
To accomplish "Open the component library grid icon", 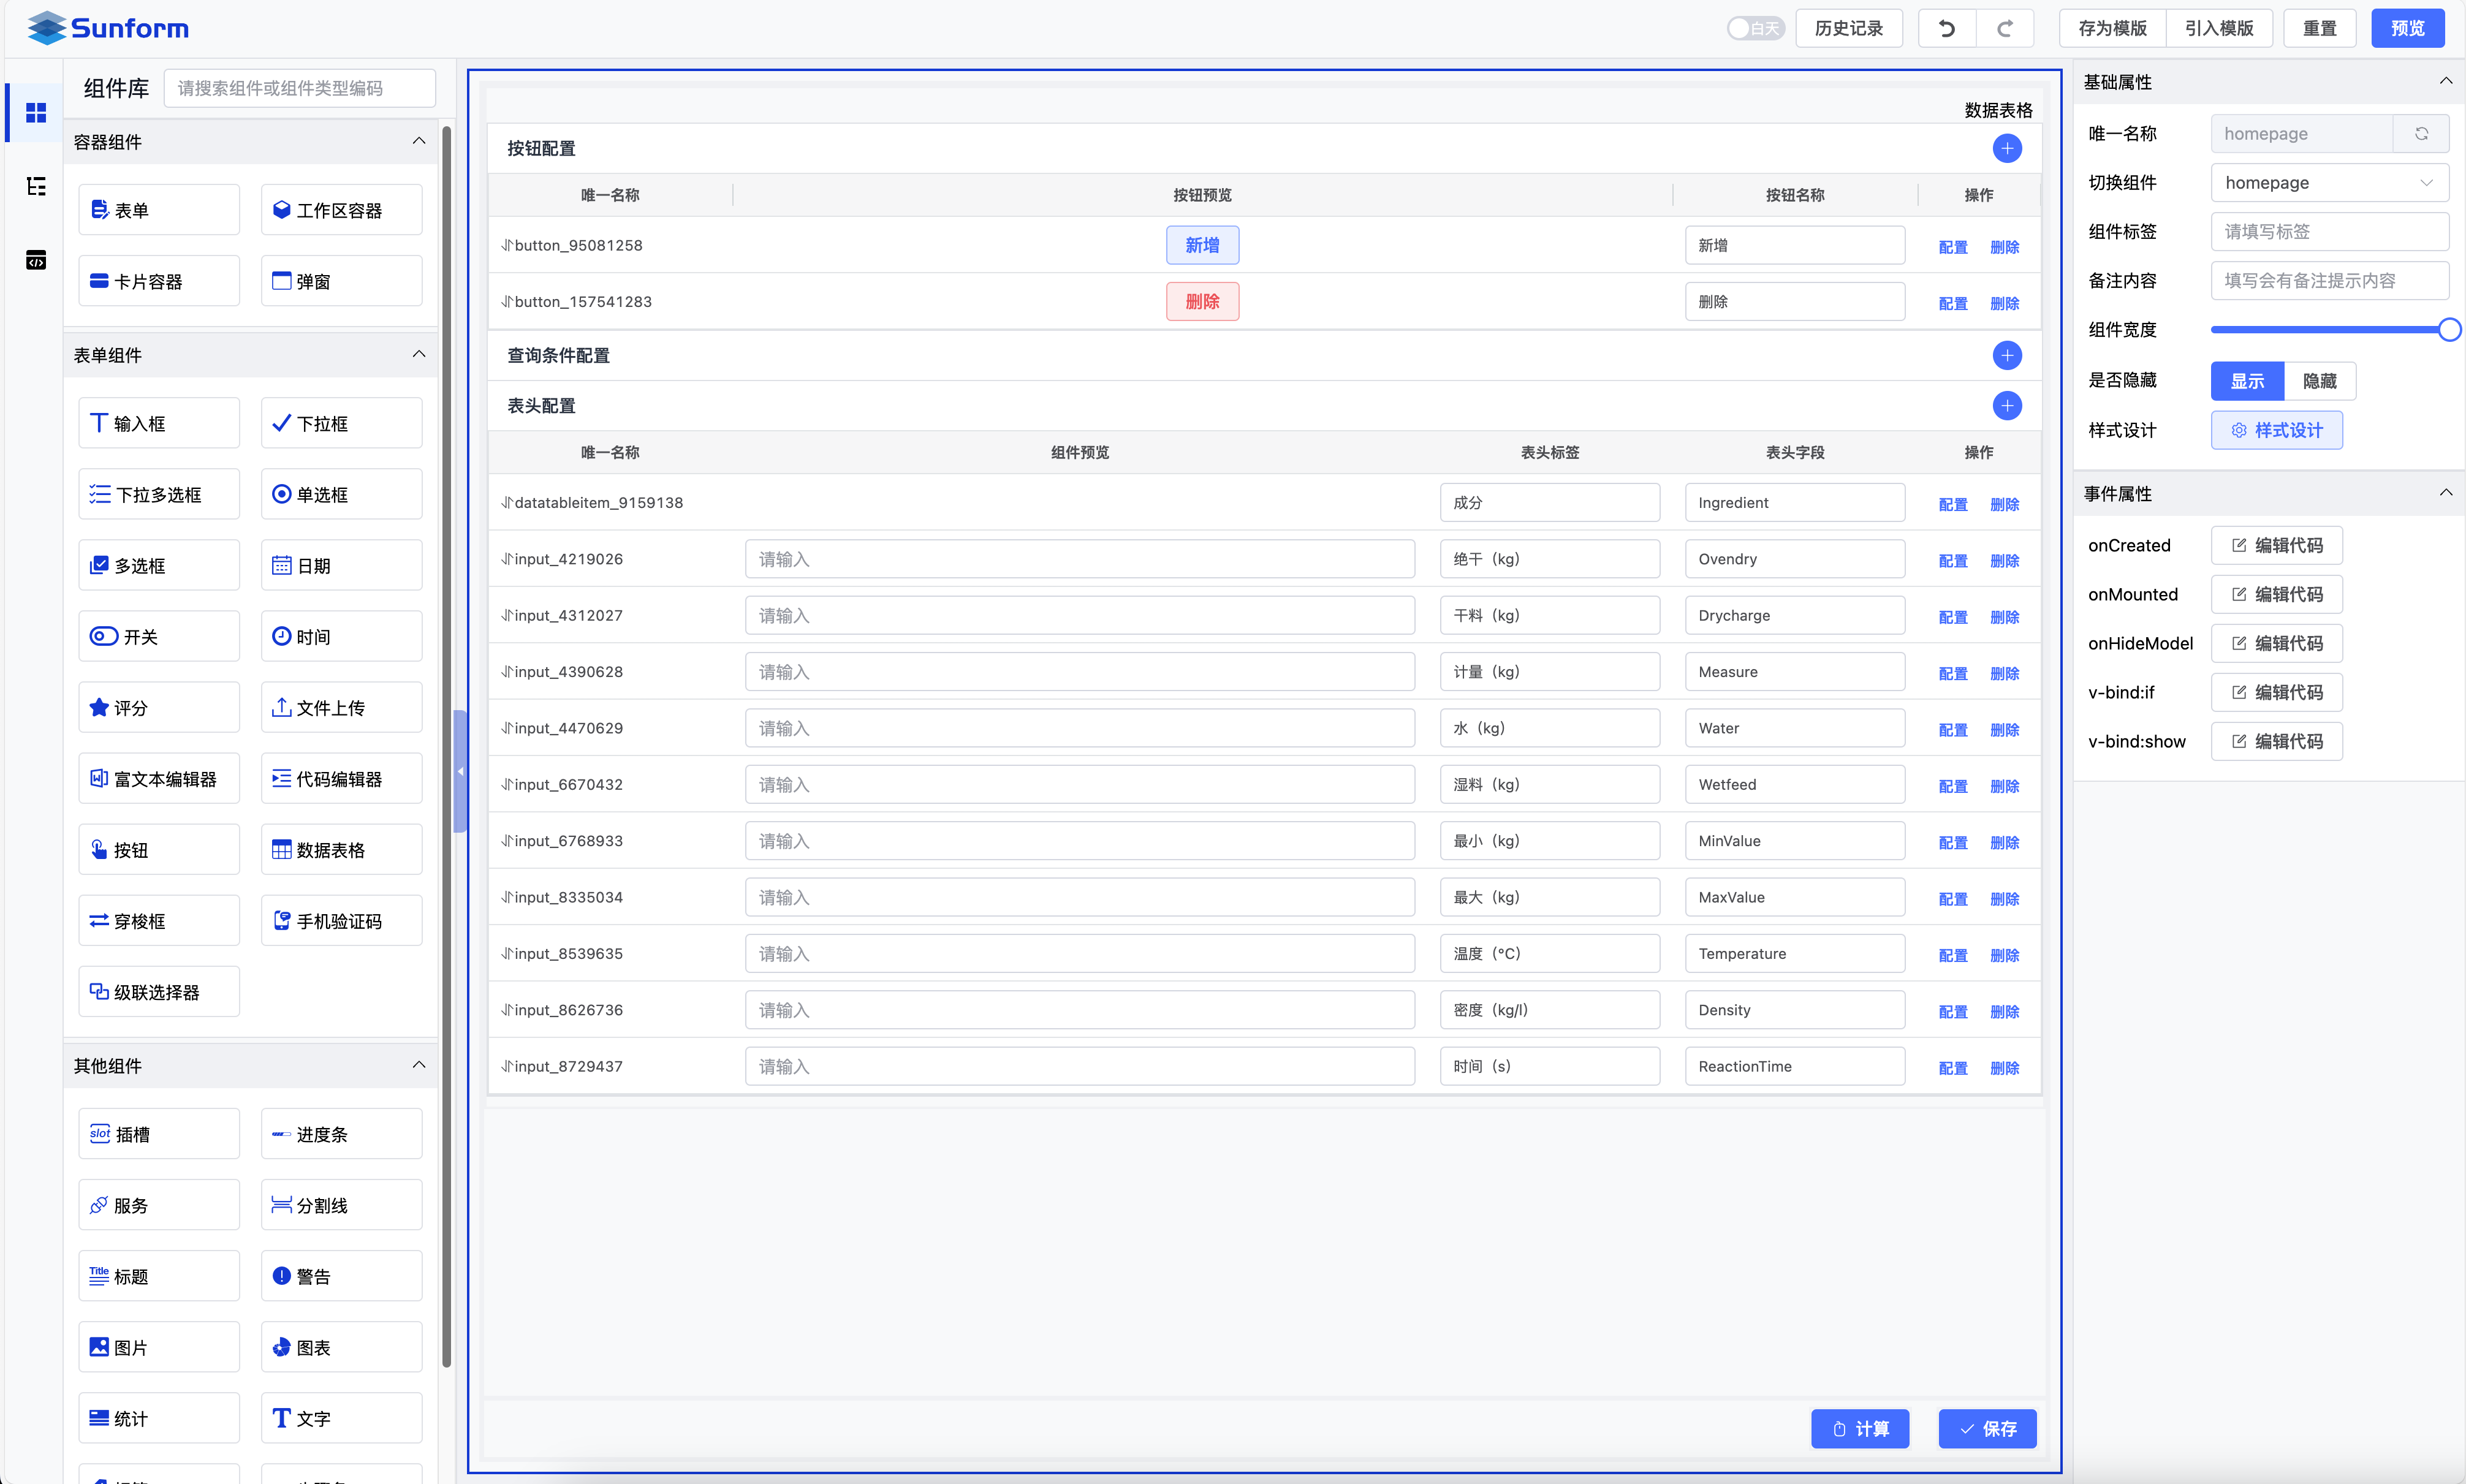I will 36,113.
